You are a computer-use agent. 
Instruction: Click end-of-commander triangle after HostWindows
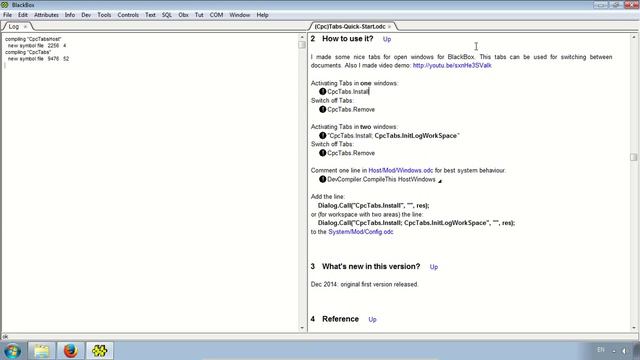point(440,181)
